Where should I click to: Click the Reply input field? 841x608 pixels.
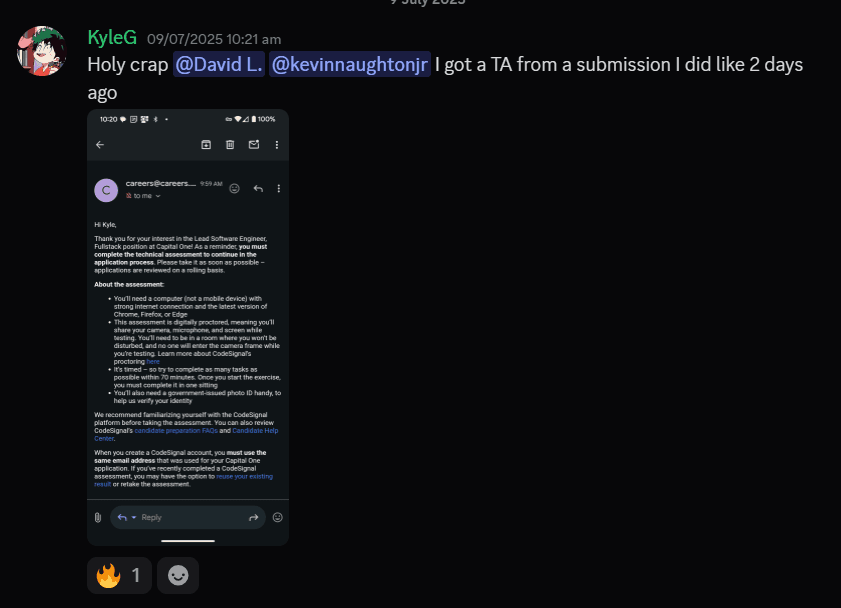(188, 517)
